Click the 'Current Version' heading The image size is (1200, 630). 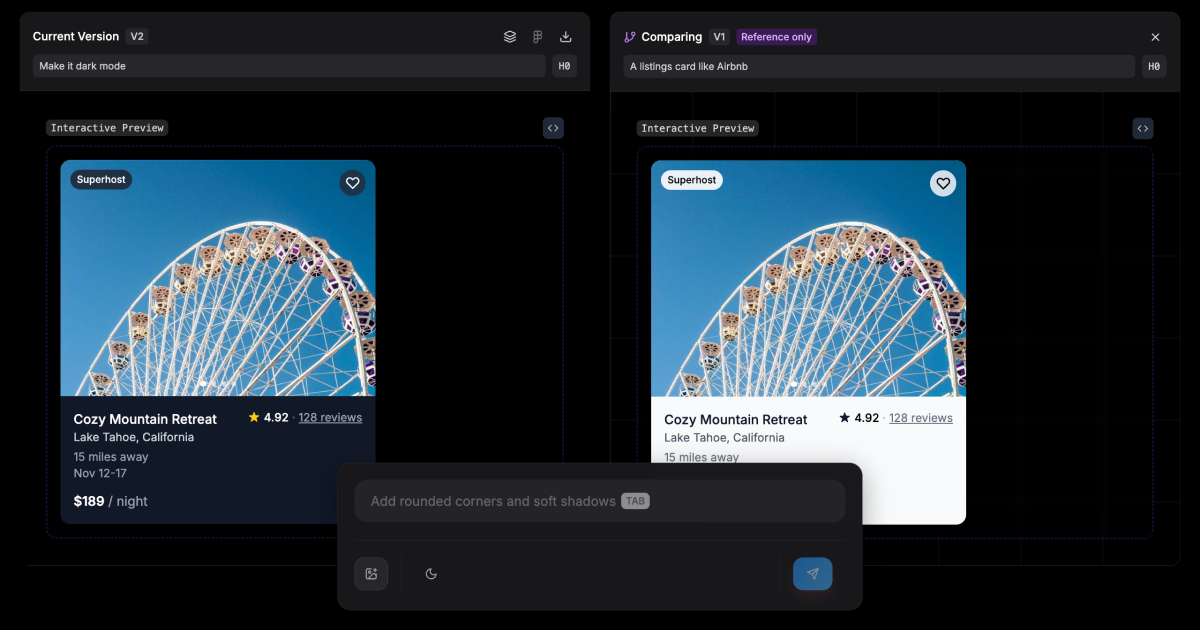[76, 37]
